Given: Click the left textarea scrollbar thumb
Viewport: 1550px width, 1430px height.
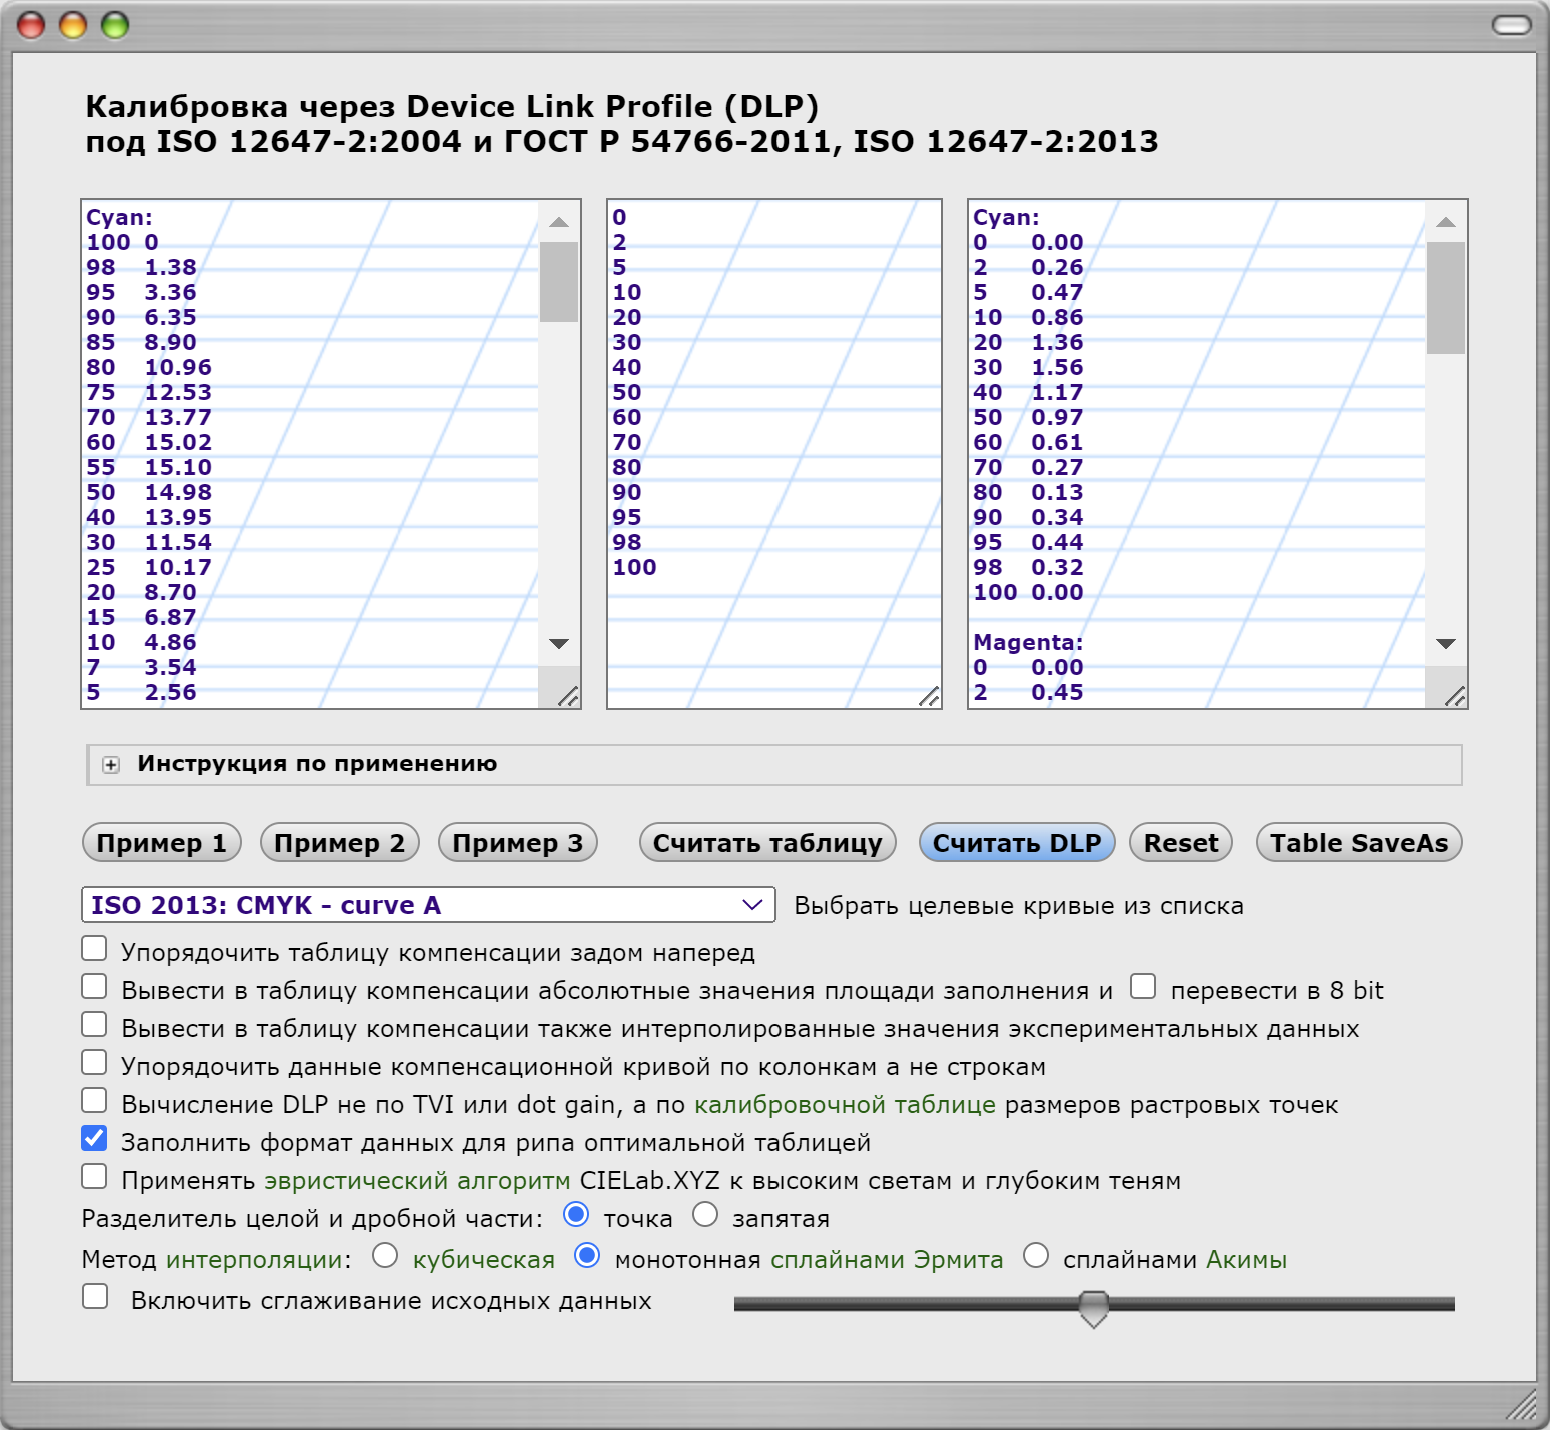Looking at the screenshot, I should [x=559, y=282].
